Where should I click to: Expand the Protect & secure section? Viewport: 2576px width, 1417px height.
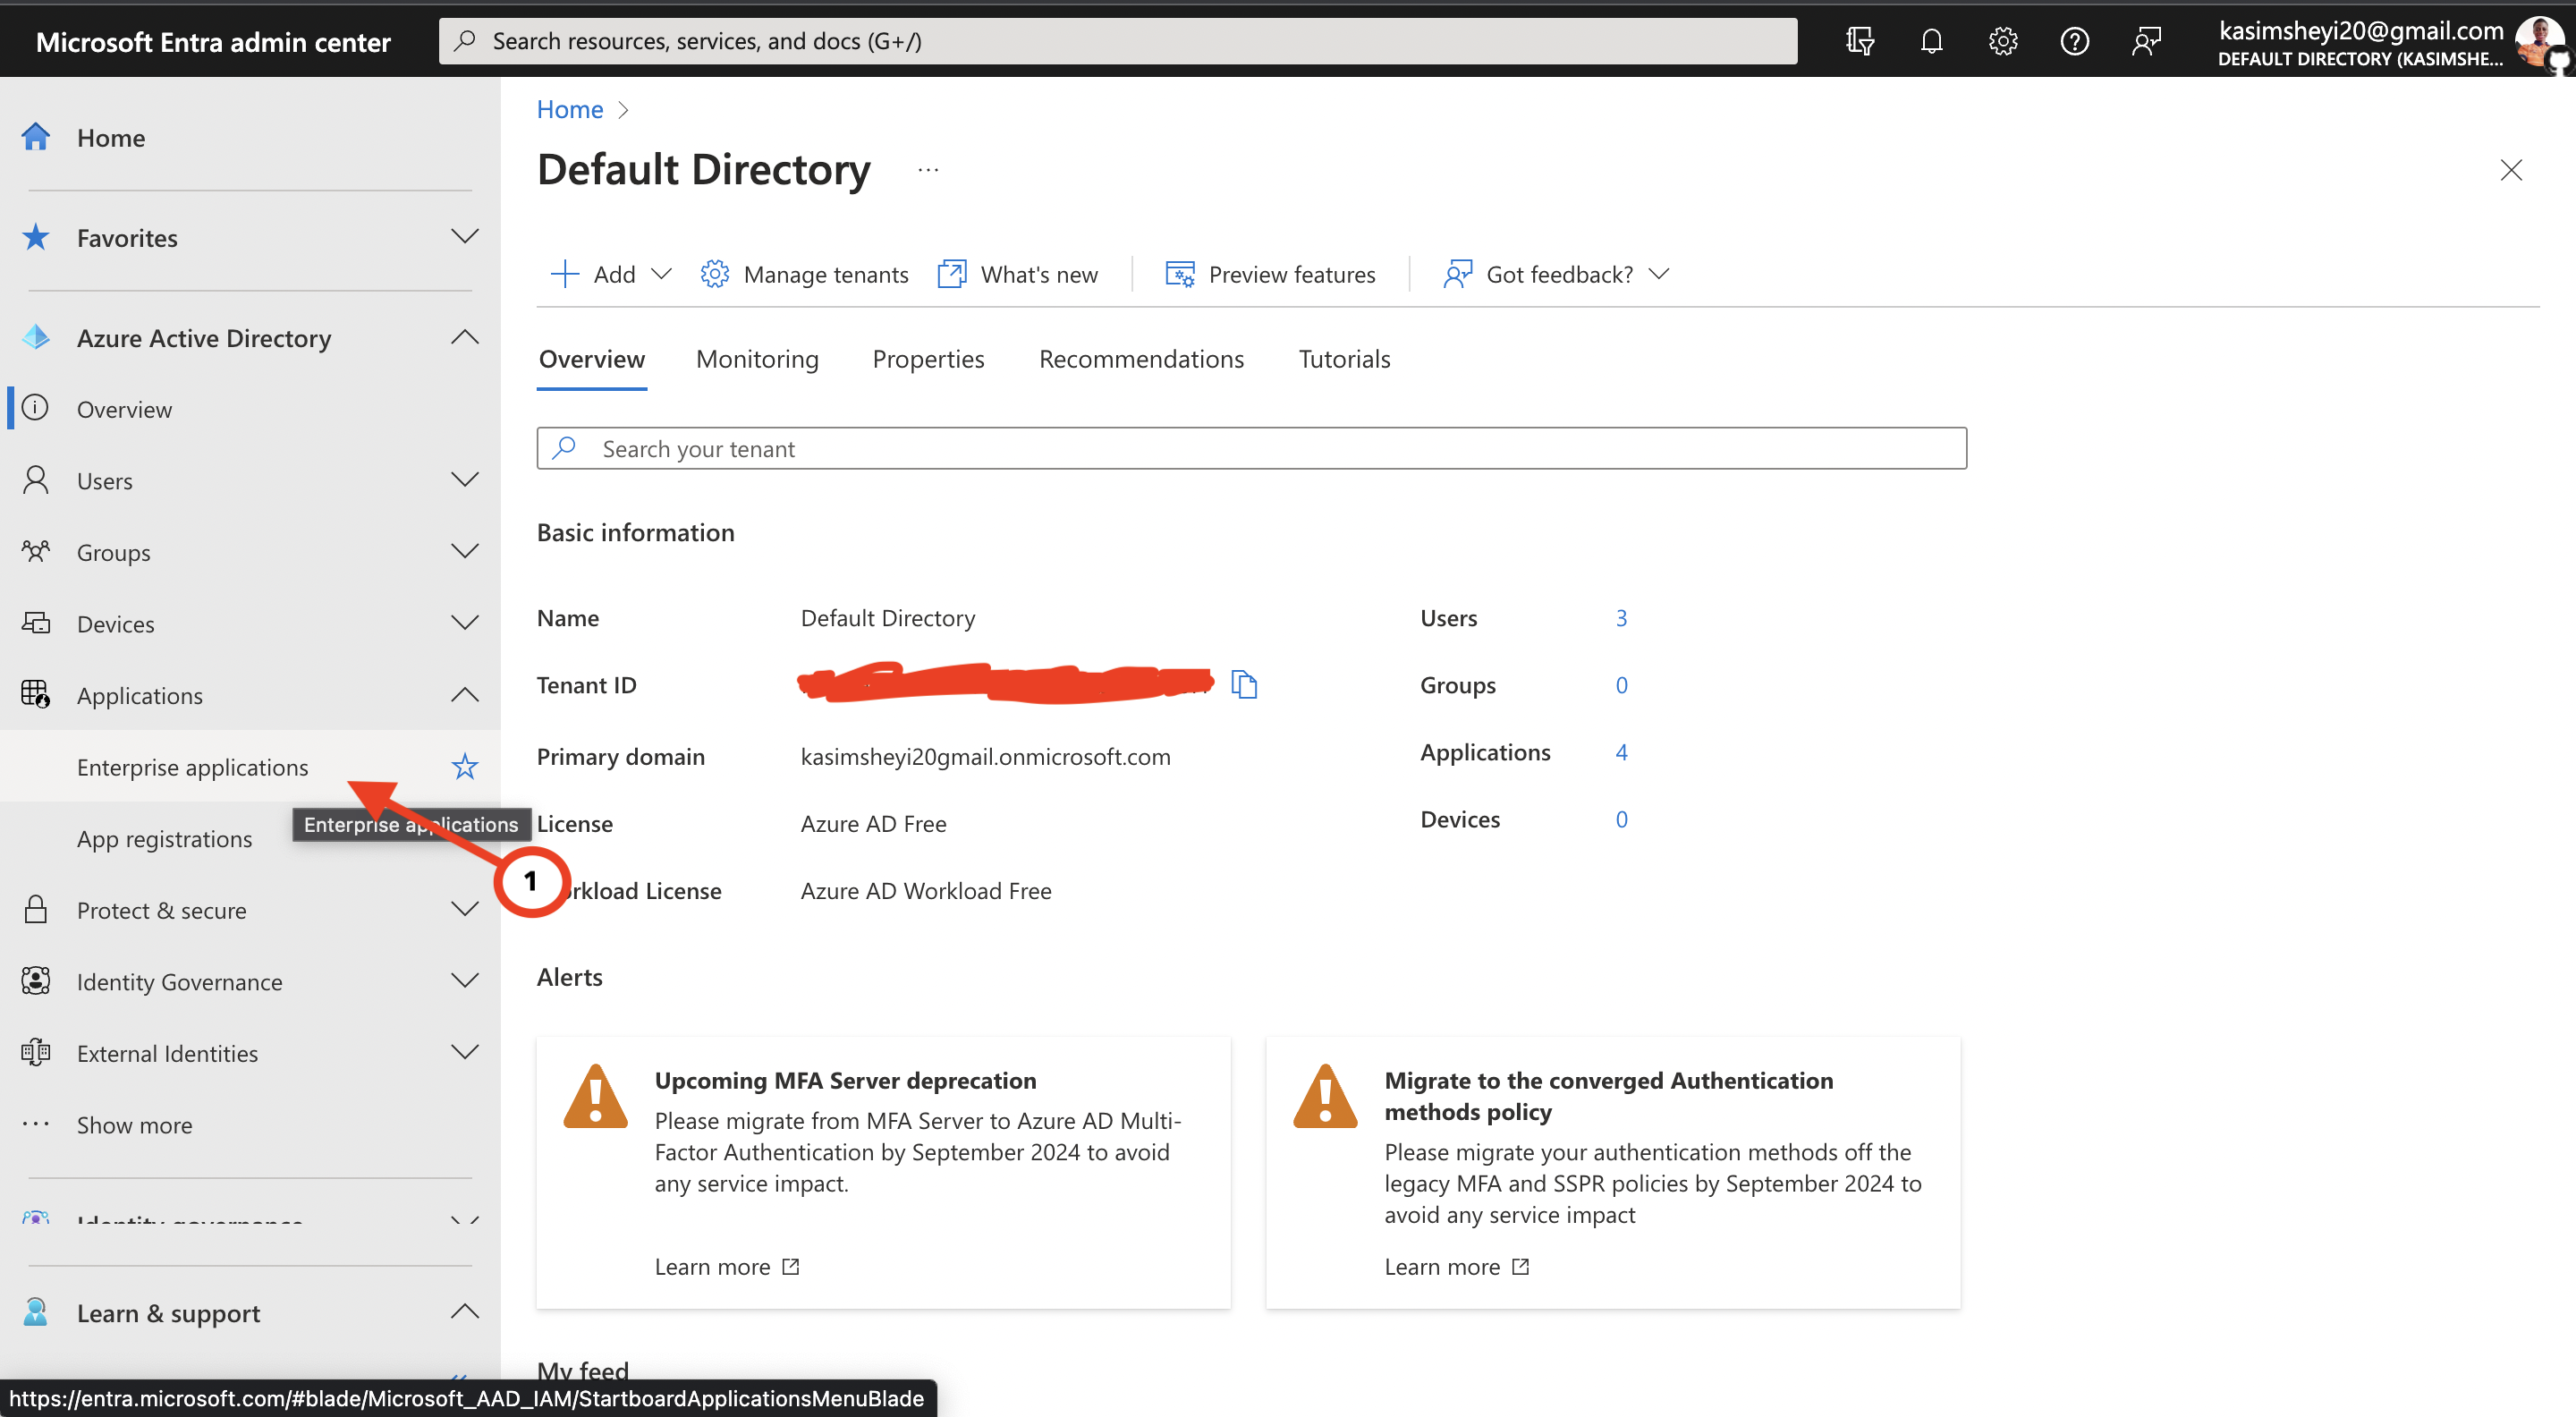[465, 910]
